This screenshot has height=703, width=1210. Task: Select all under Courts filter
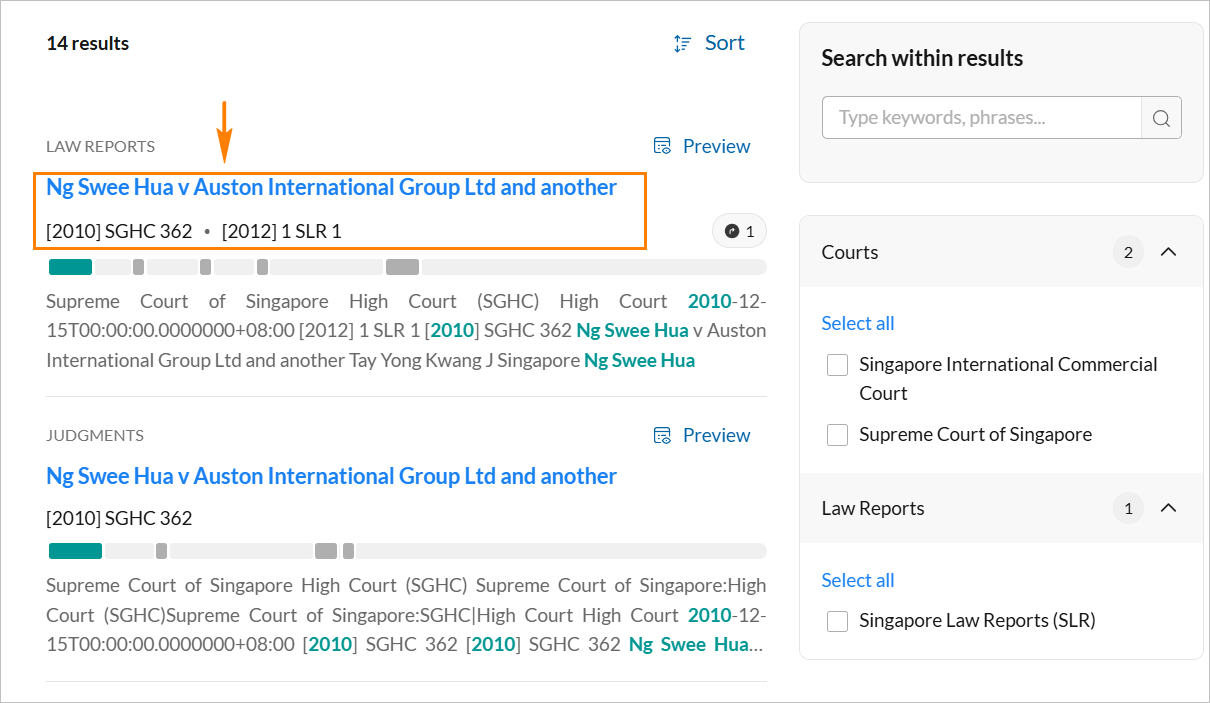coord(857,323)
